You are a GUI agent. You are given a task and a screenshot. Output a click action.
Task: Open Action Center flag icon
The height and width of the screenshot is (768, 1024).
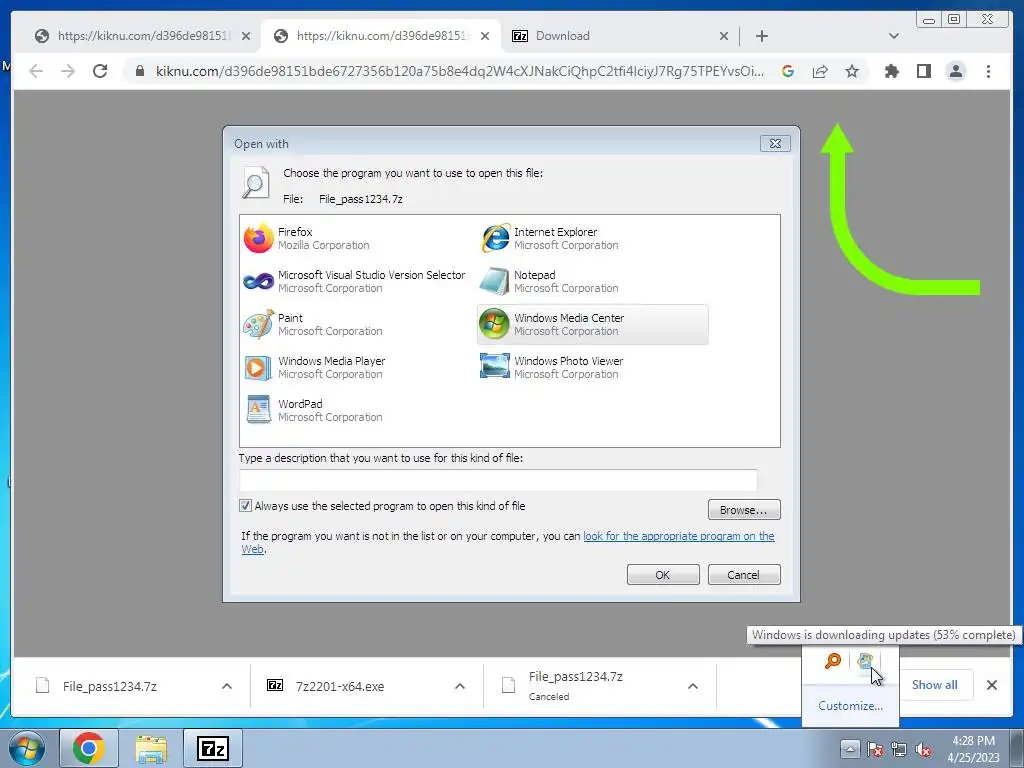pyautogui.click(x=875, y=749)
